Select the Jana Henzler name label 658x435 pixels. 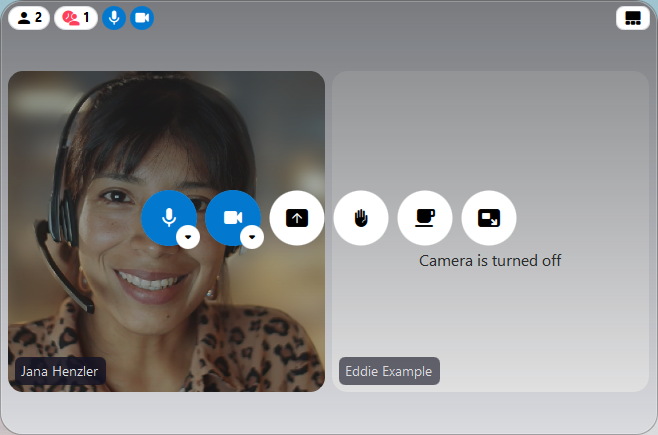pos(60,371)
